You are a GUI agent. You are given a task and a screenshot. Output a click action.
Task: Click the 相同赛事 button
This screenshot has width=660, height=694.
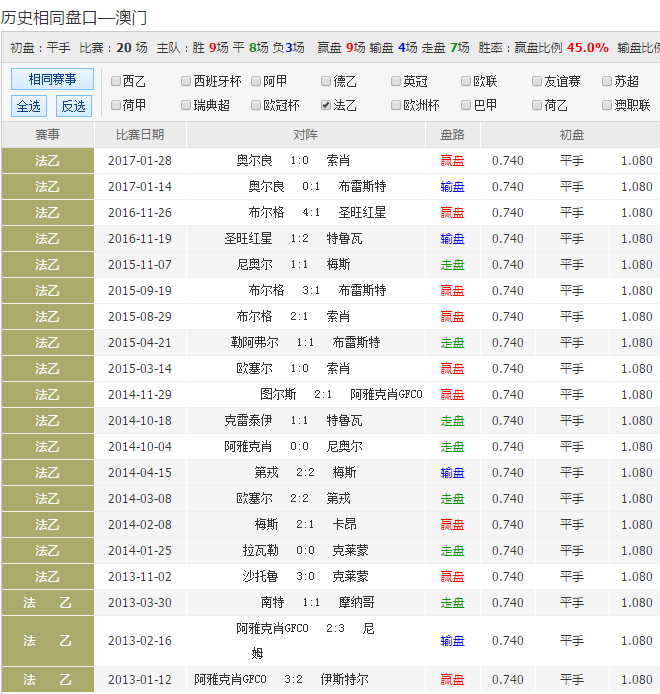52,79
